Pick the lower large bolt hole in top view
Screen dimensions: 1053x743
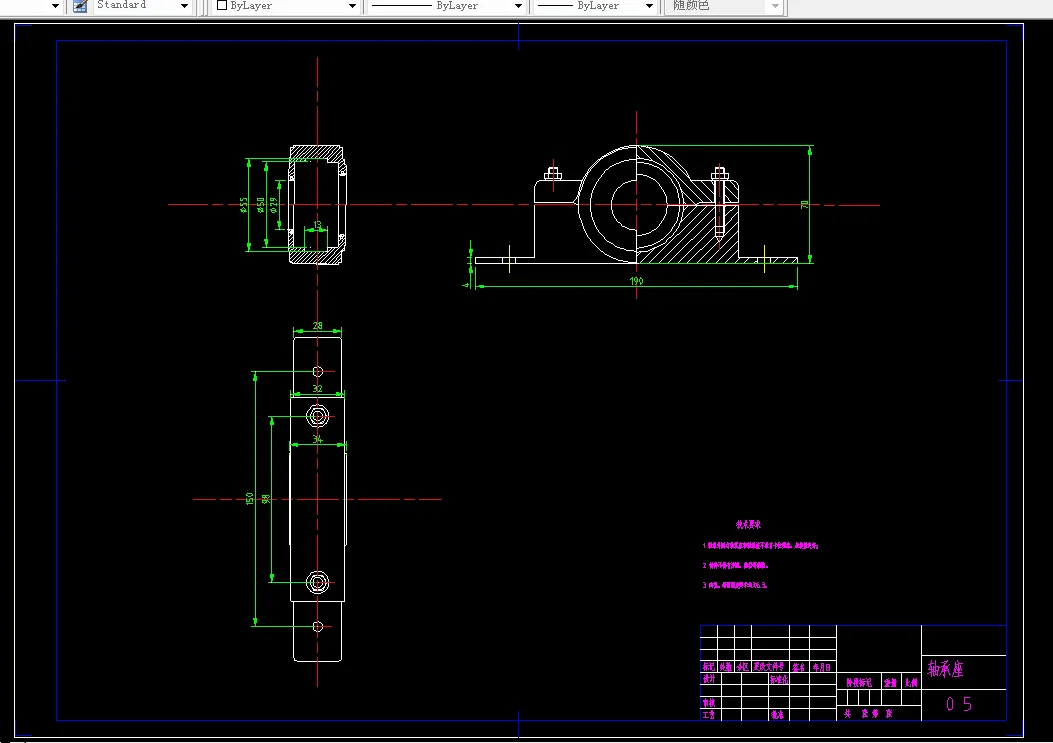coord(318,582)
